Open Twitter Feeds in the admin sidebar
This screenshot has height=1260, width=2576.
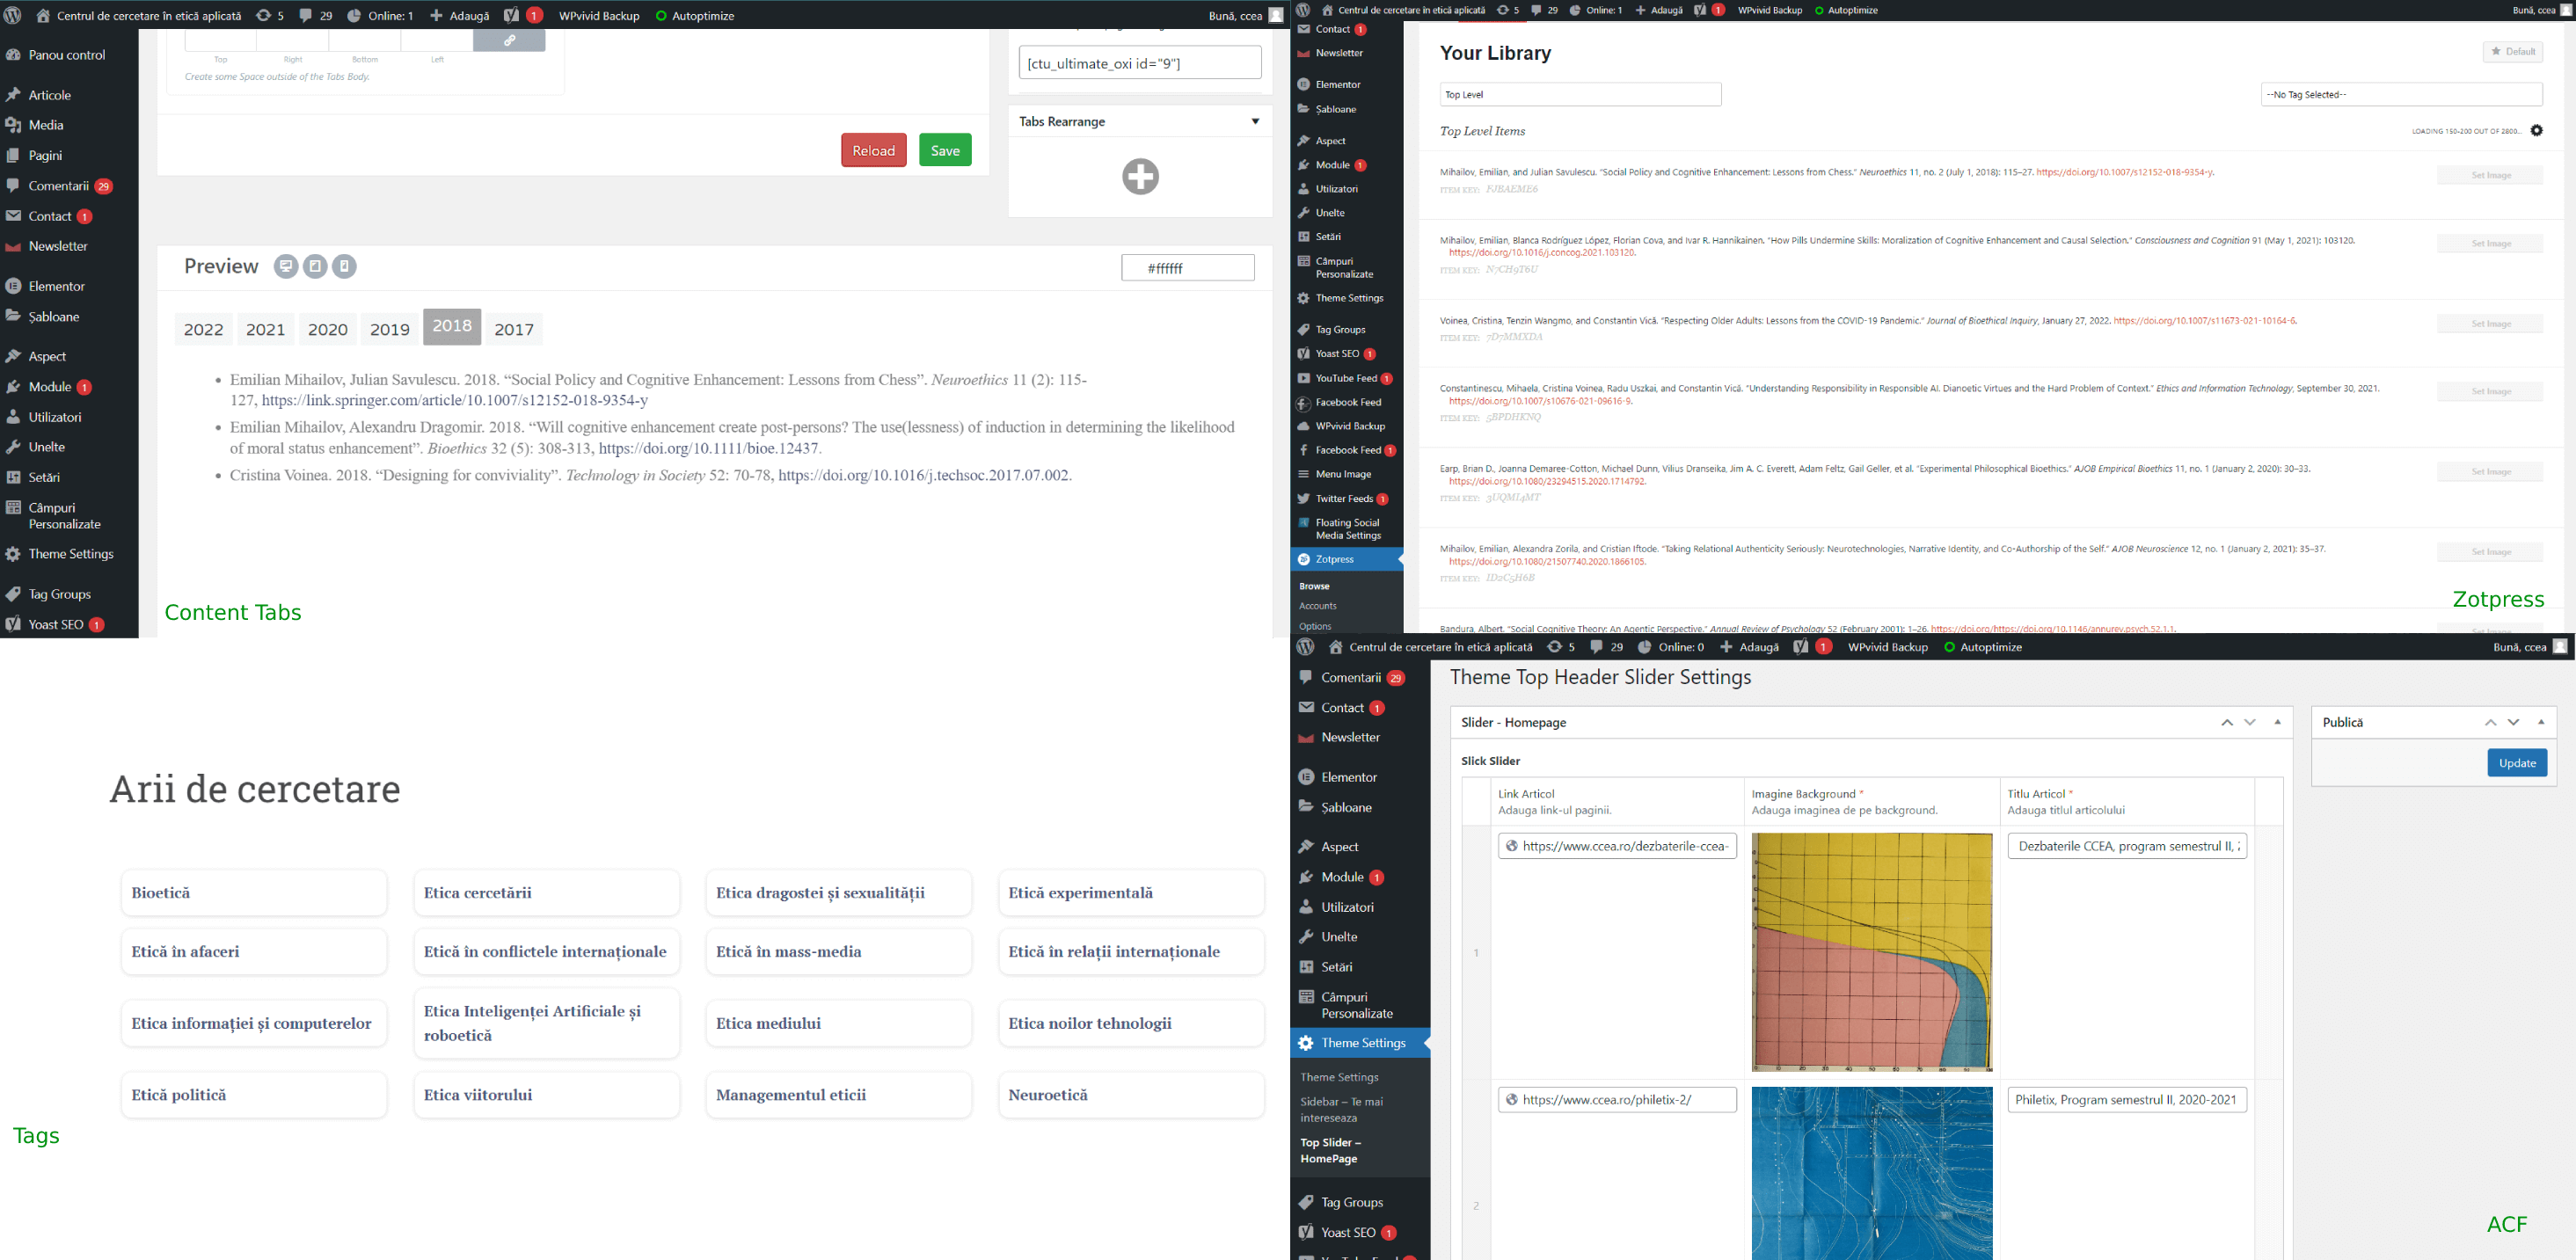pos(1344,499)
